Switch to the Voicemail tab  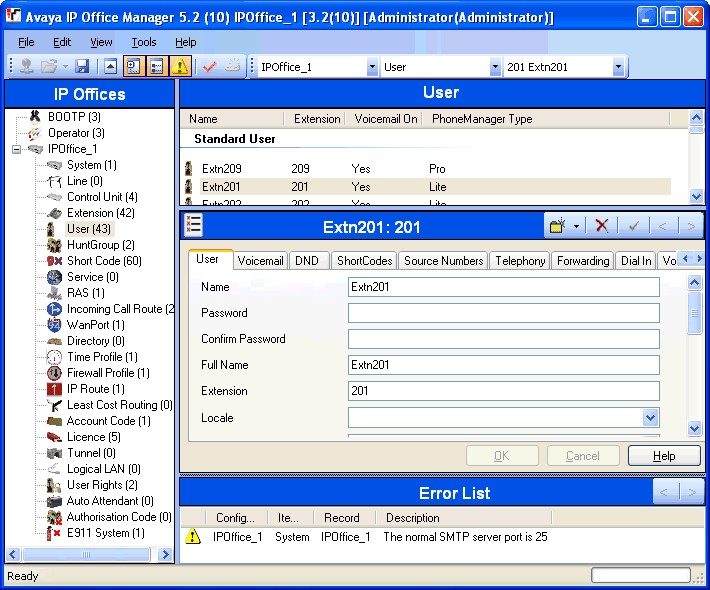coord(260,261)
